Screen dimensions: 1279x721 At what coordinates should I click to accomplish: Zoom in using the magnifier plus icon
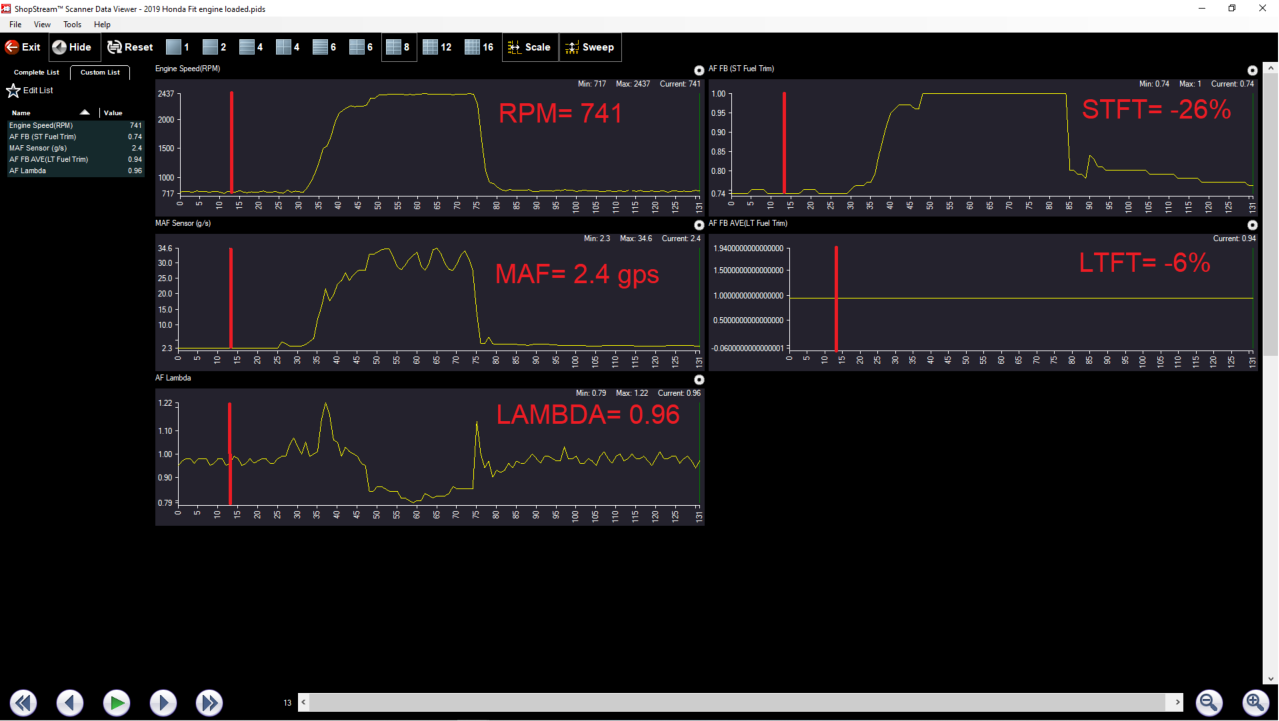pos(1255,703)
